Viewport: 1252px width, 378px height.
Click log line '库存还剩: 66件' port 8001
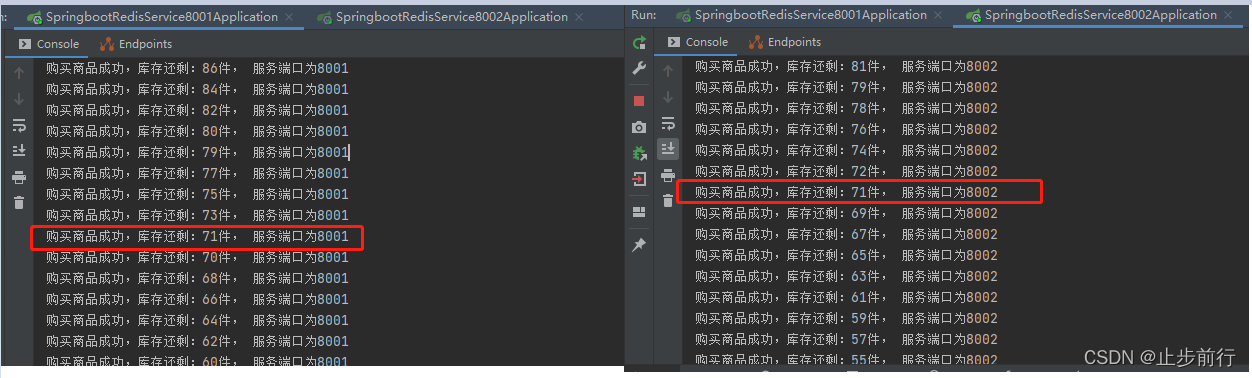[197, 299]
